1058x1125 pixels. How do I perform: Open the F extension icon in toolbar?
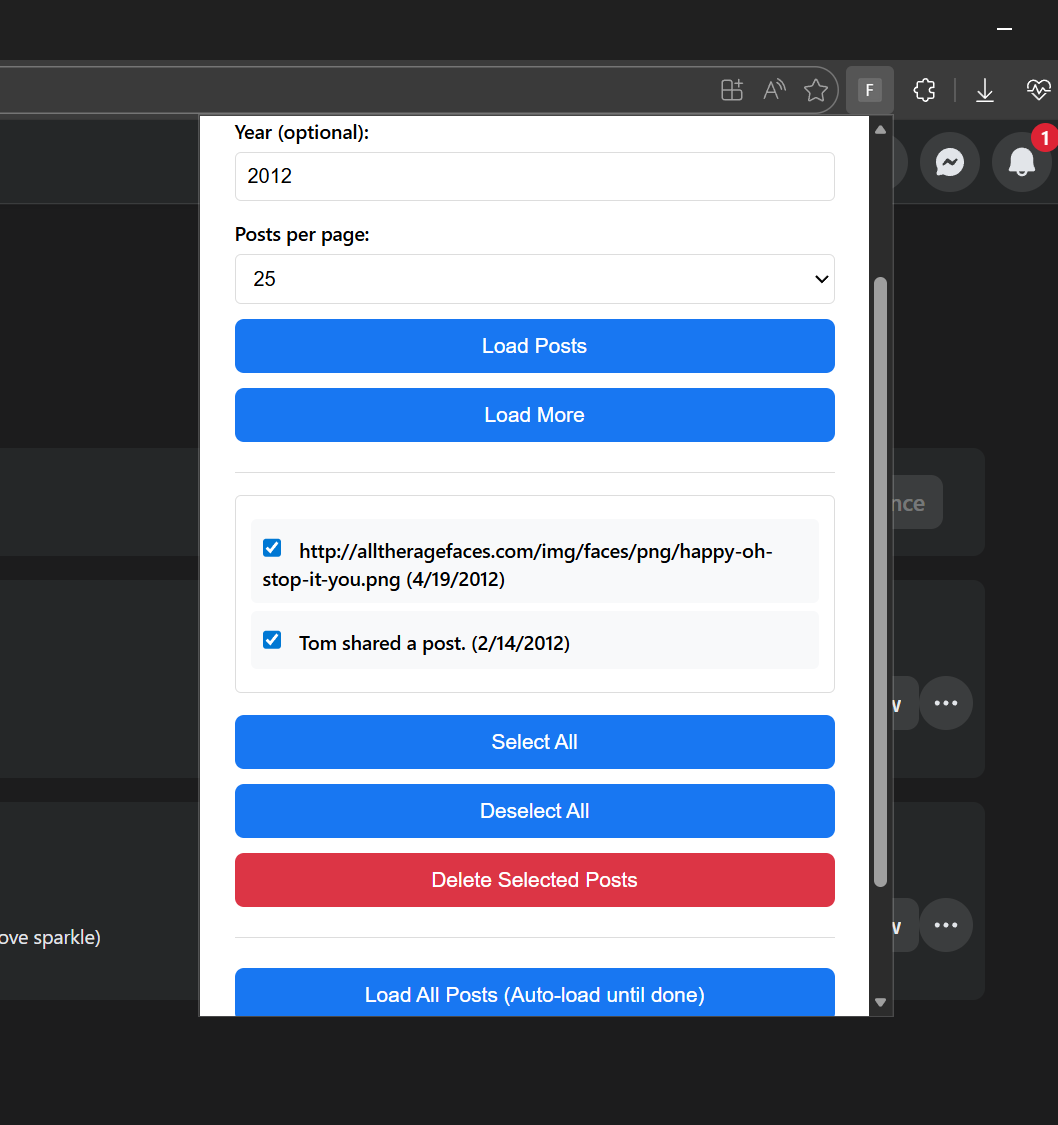coord(869,90)
